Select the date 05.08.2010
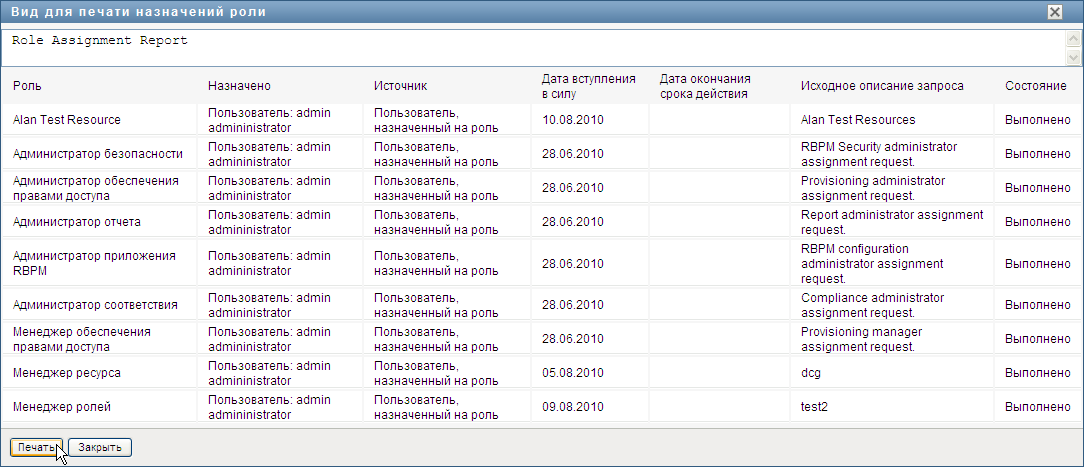This screenshot has height=467, width=1084. click(573, 373)
